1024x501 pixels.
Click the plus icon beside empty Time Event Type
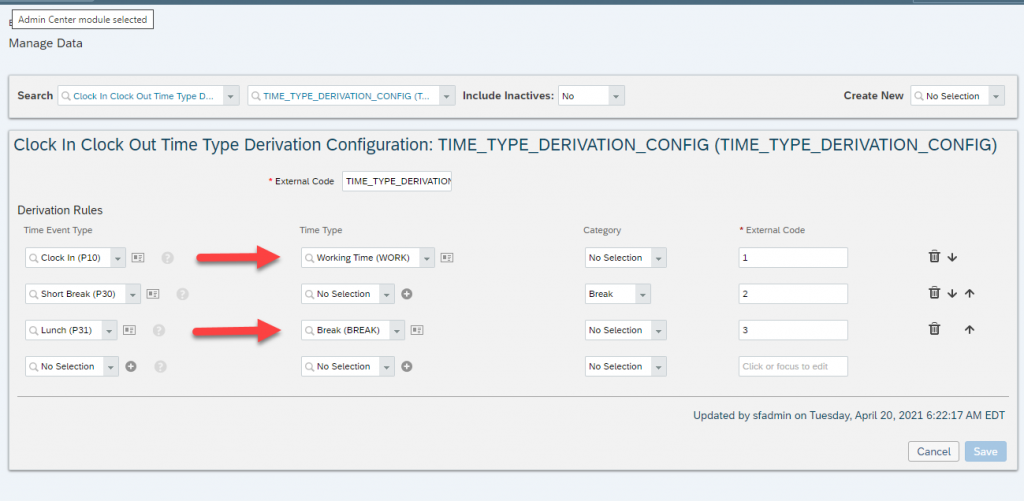click(131, 366)
